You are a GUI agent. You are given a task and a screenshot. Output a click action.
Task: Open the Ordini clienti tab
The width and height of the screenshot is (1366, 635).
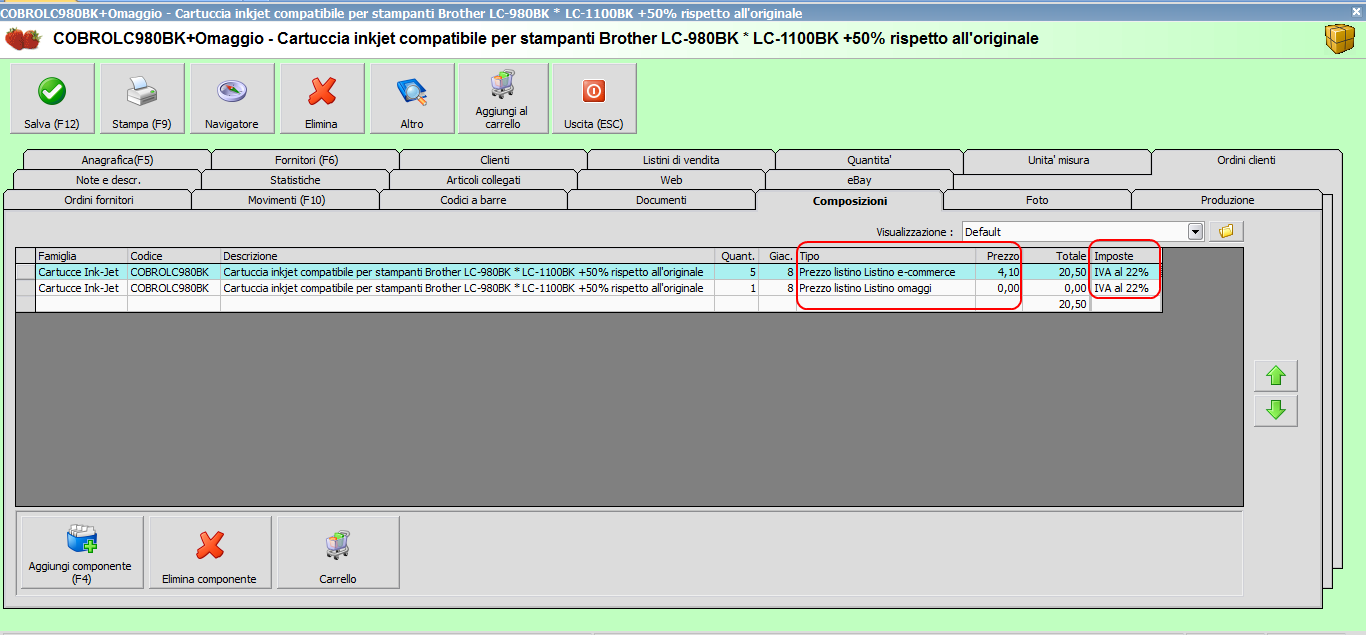pyautogui.click(x=1246, y=160)
